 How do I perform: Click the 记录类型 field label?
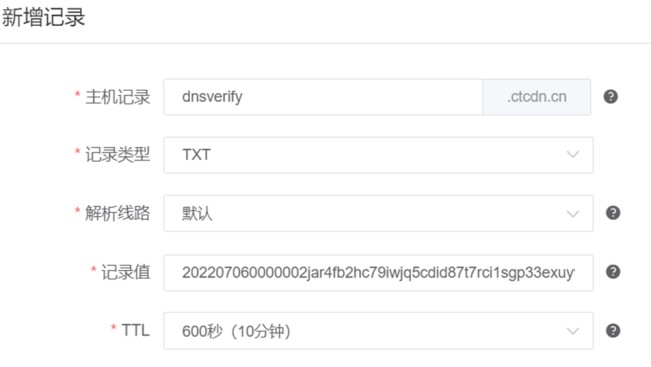click(x=117, y=155)
